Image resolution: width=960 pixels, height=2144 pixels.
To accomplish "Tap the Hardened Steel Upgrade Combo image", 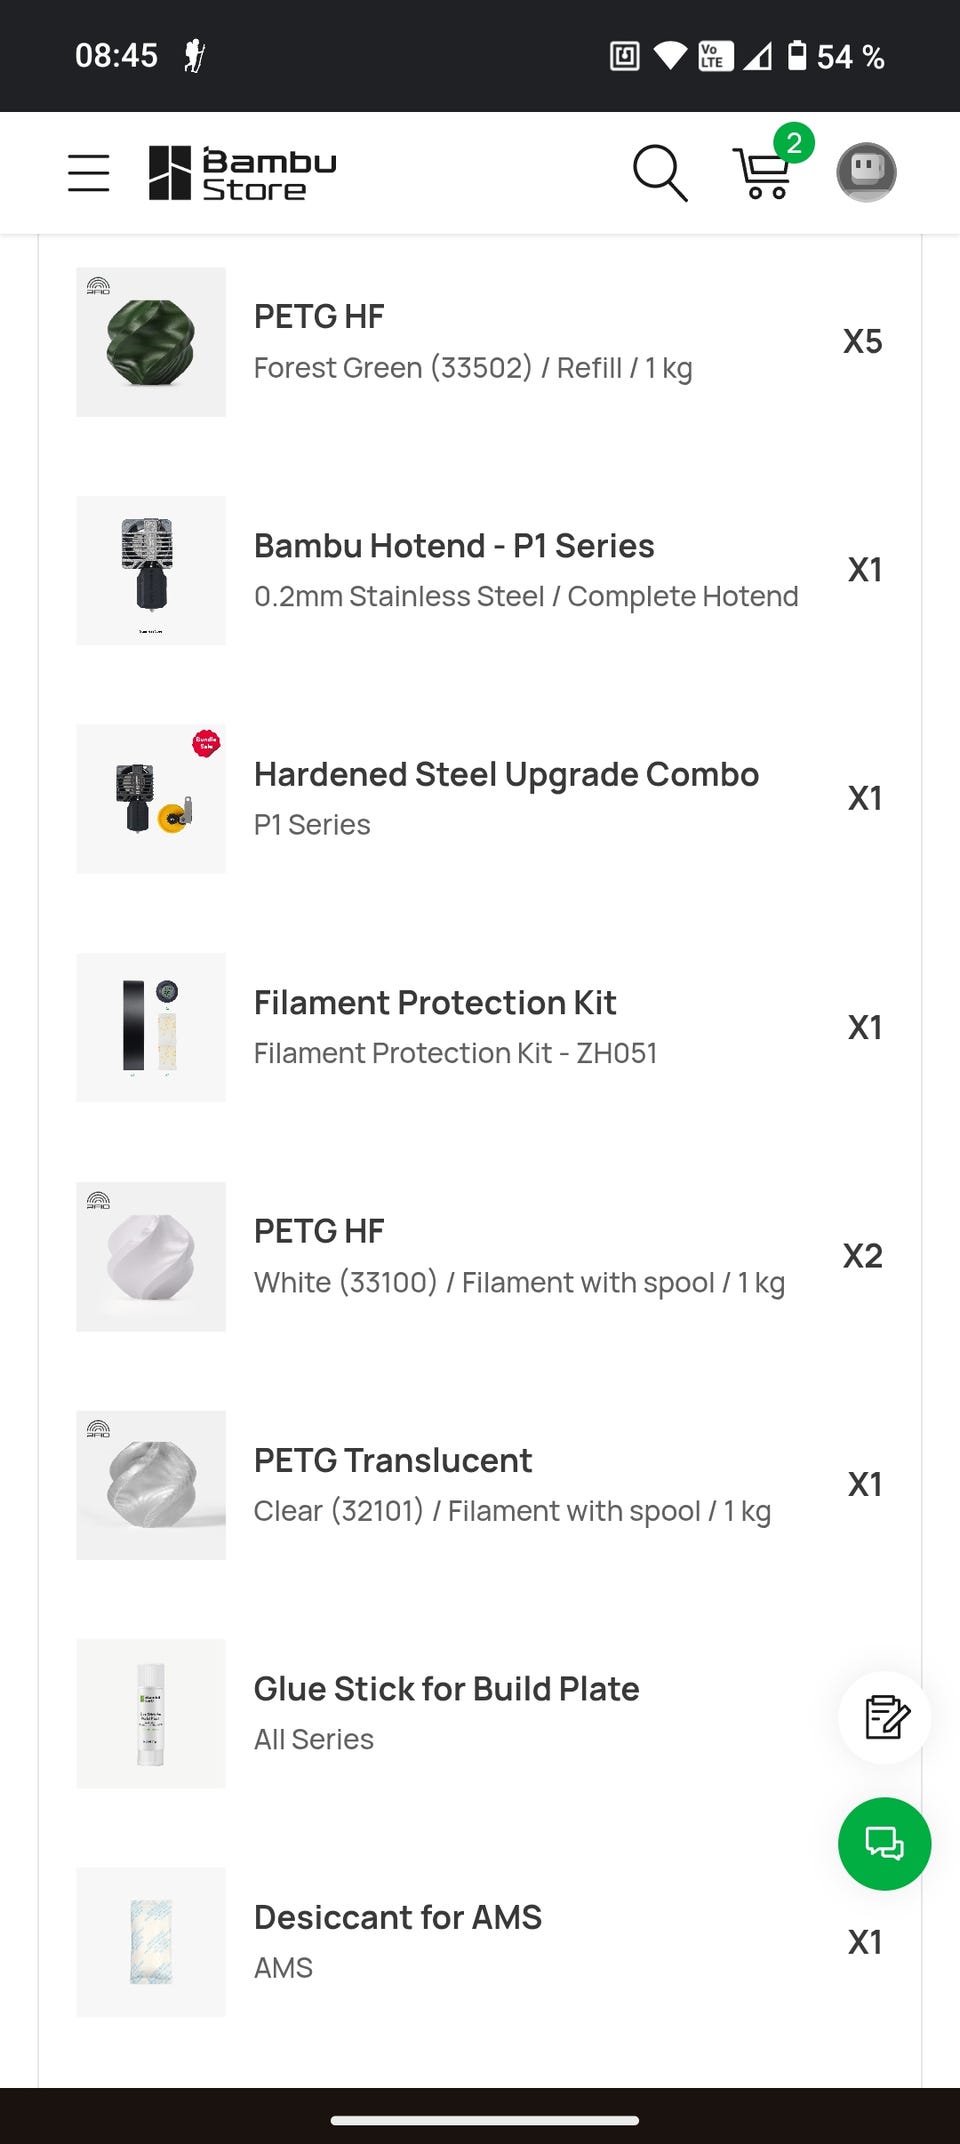I will [151, 799].
